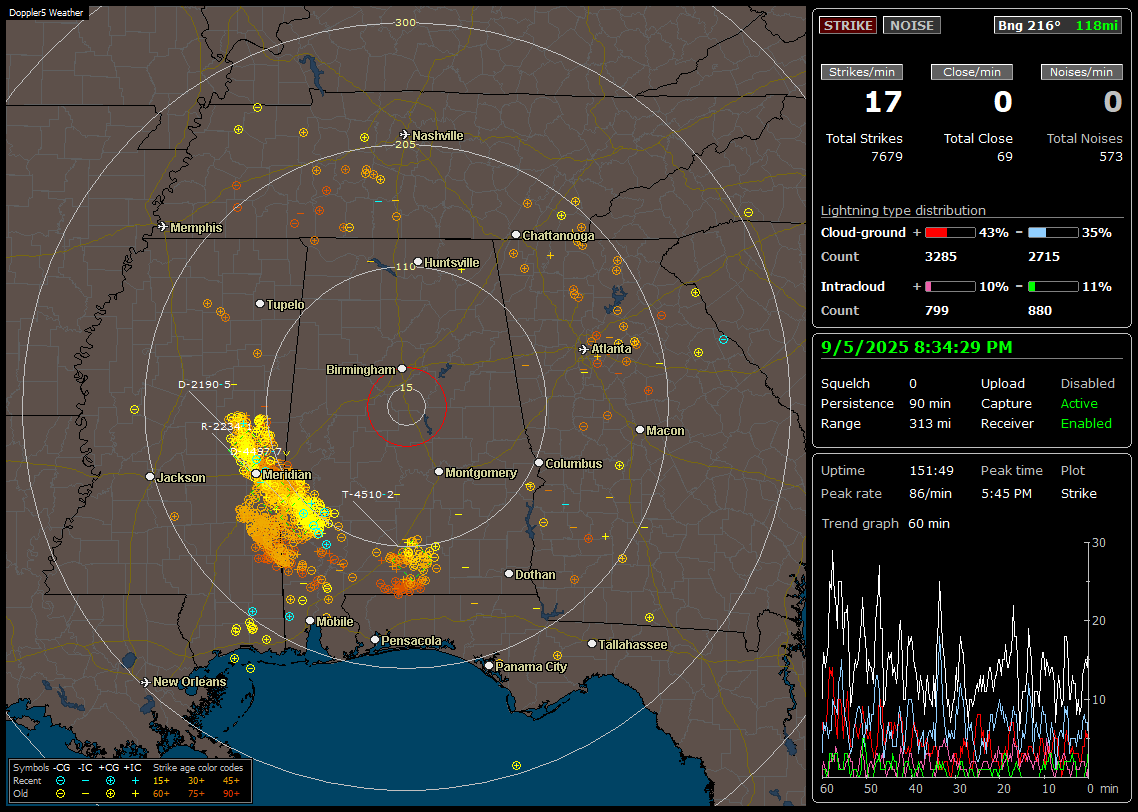Image resolution: width=1138 pixels, height=812 pixels.
Task: Click the Memphis airport icon
Action: (x=163, y=227)
